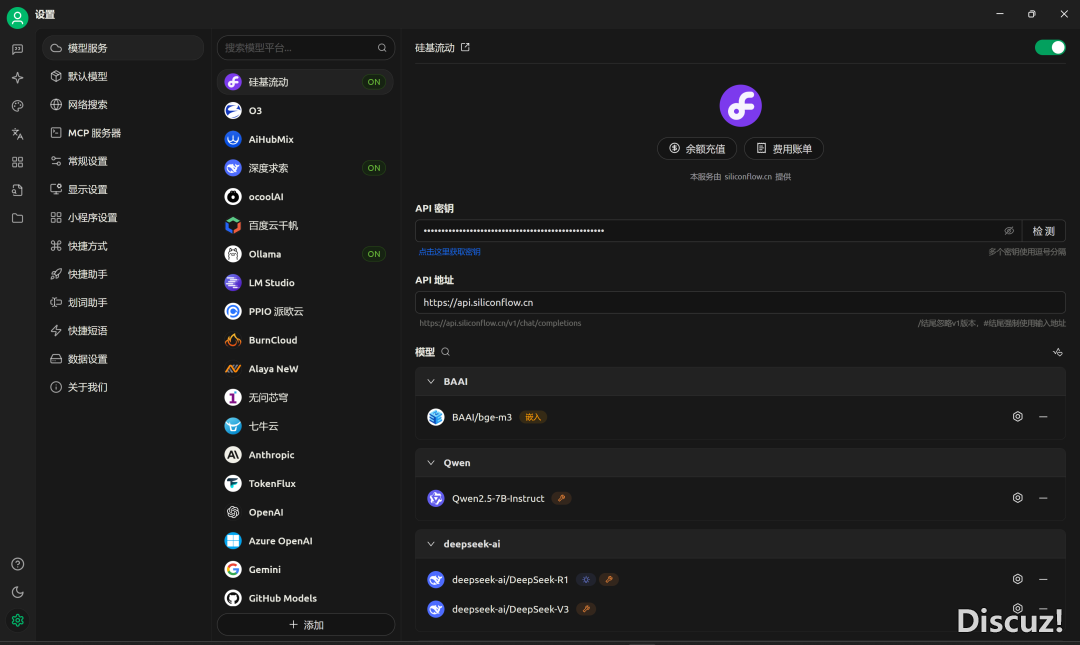Open the knowledge base icon in left sidebar

pos(17,190)
